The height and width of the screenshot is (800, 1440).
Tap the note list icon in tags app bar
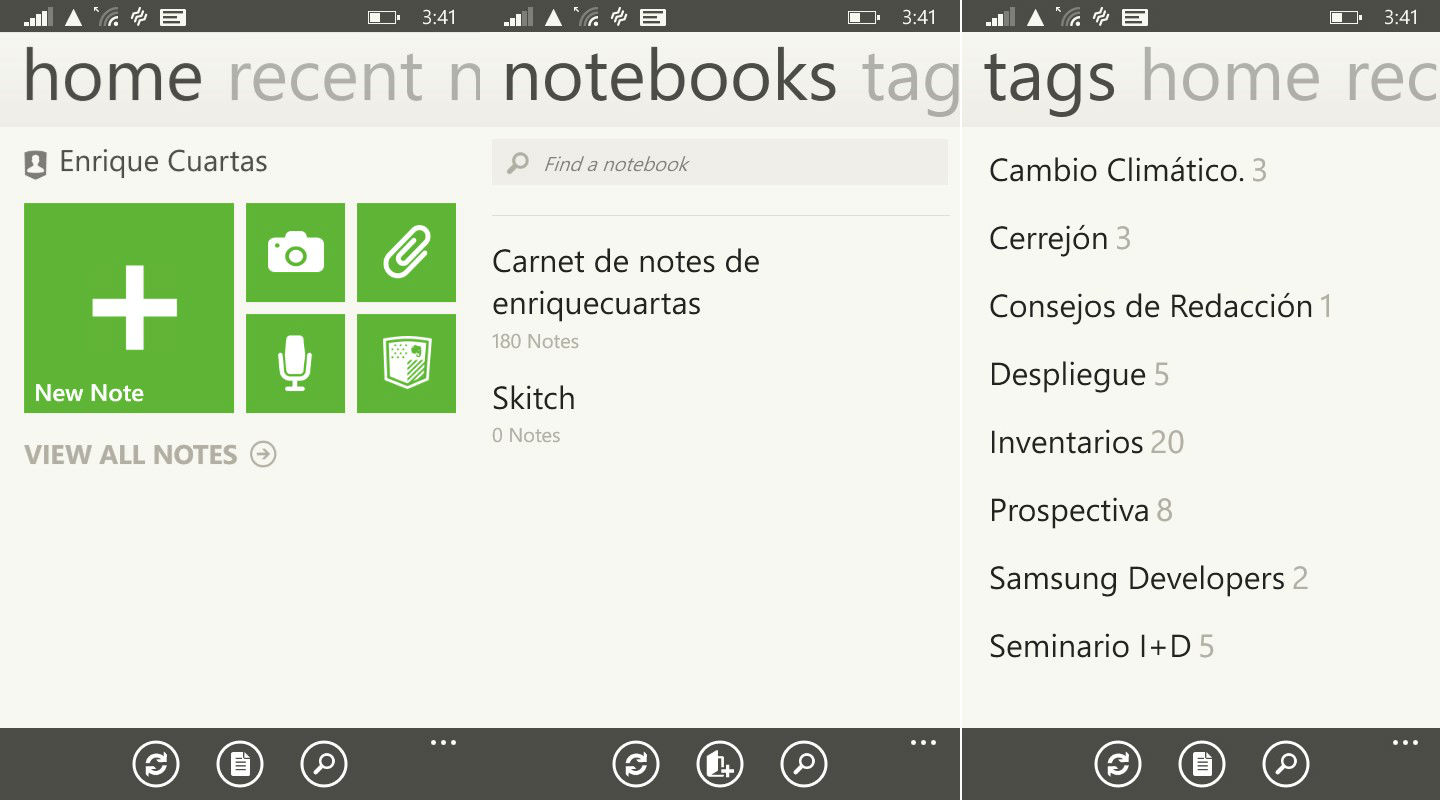(1202, 765)
